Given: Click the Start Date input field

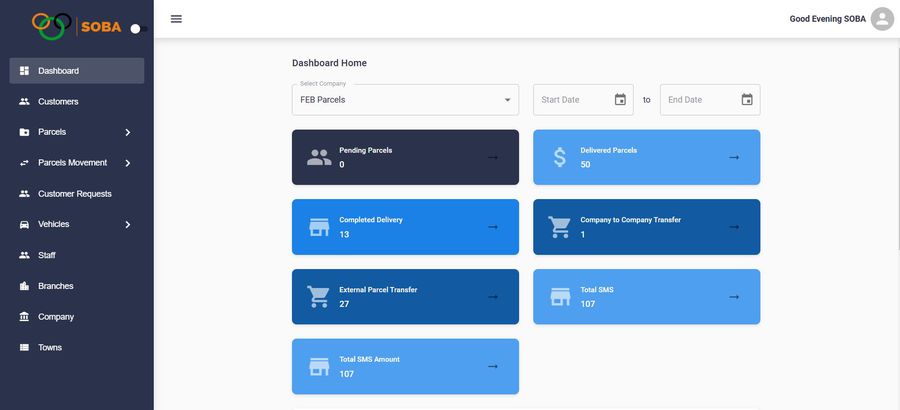Looking at the screenshot, I should pos(583,100).
